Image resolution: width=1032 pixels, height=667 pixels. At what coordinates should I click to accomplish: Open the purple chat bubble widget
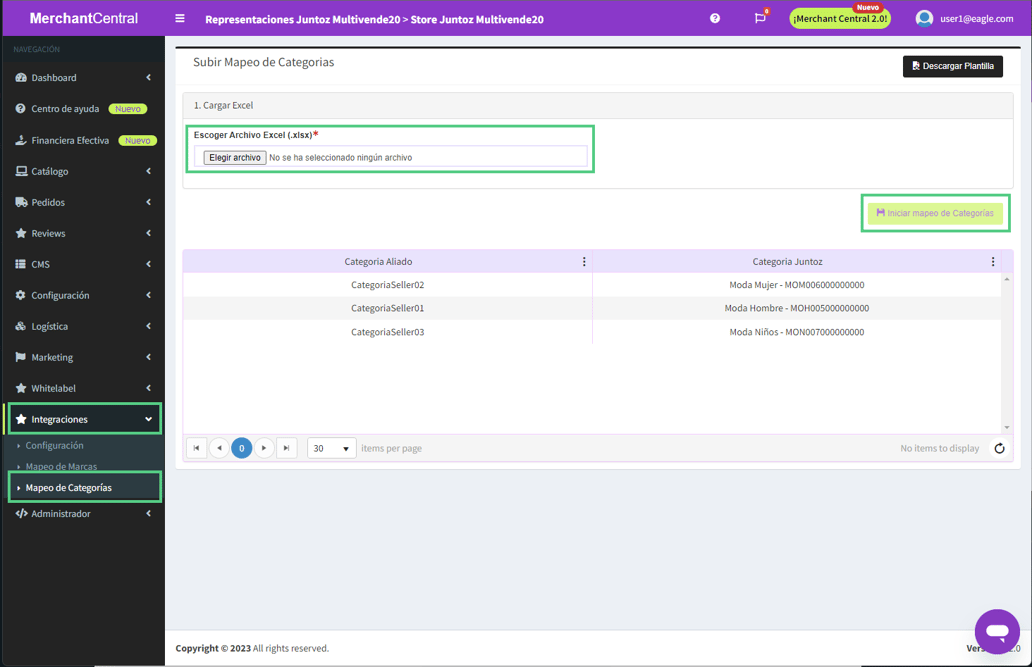(x=997, y=631)
